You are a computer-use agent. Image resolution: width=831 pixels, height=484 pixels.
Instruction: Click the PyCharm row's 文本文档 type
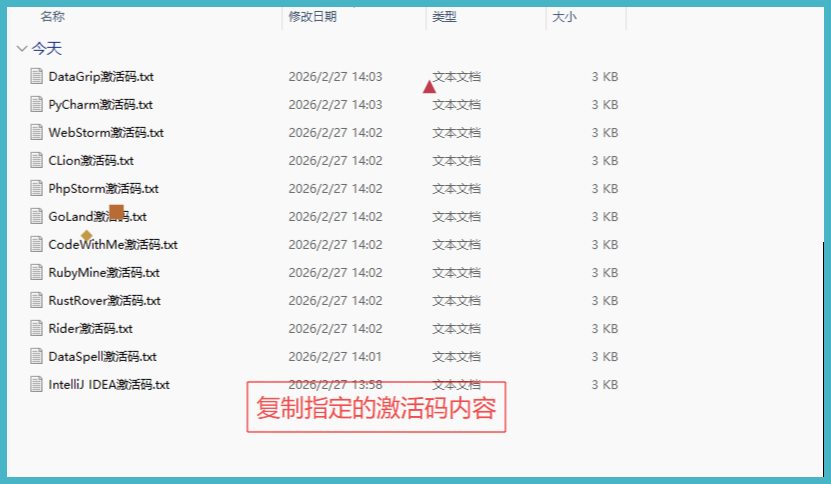click(456, 104)
